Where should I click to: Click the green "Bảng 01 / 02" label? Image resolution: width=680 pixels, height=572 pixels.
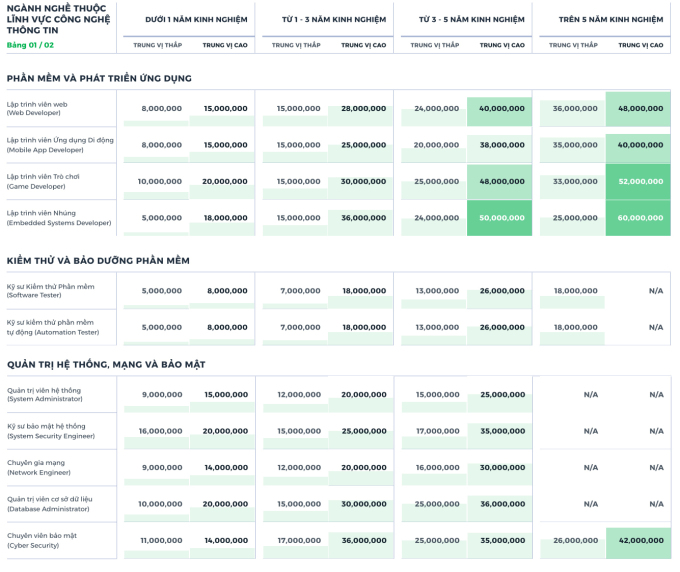tap(29, 45)
